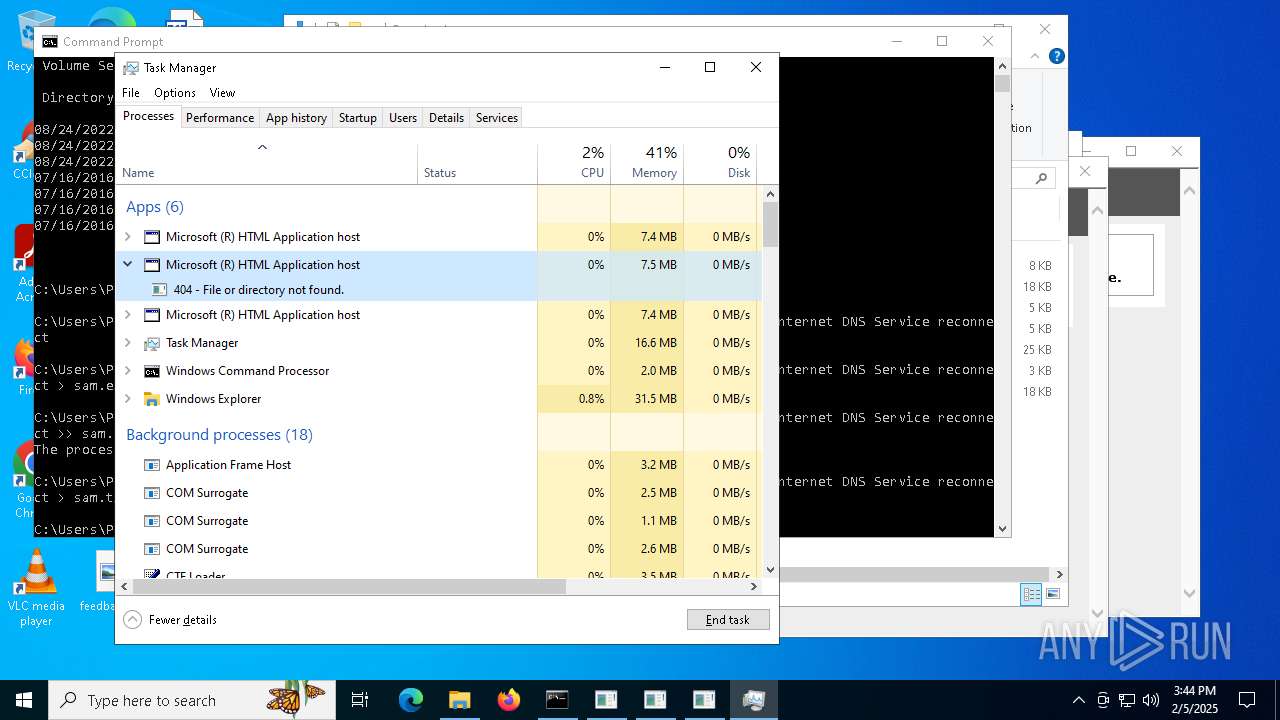
Task: Click the End task button
Action: pos(728,620)
